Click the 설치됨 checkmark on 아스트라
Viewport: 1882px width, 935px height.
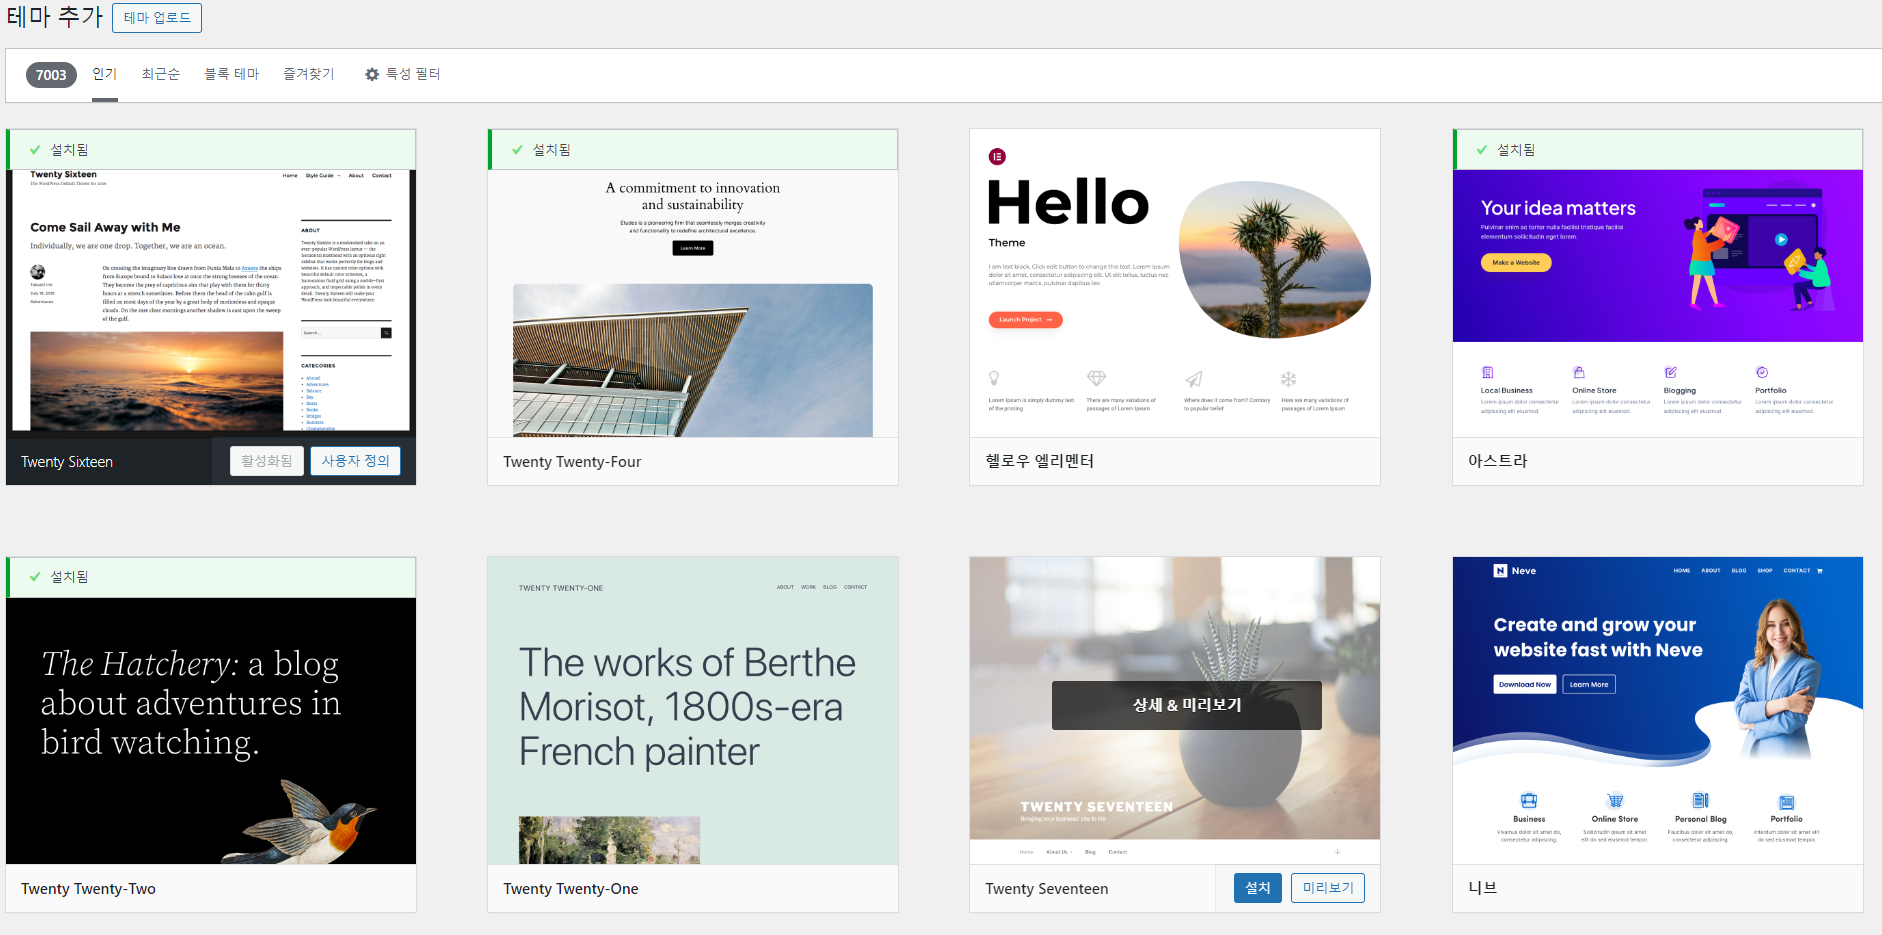[x=1482, y=150]
